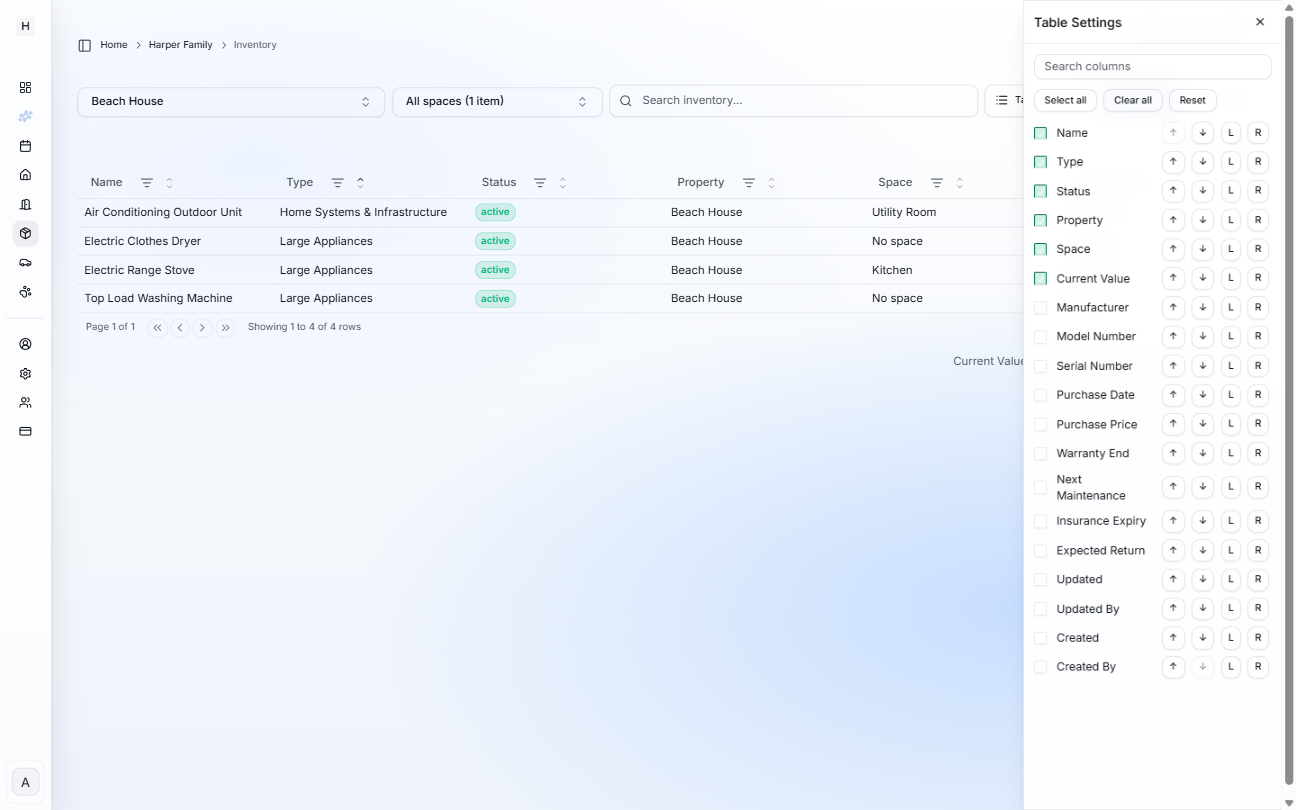
Task: Navigate to Harper Family breadcrumb
Action: click(180, 45)
